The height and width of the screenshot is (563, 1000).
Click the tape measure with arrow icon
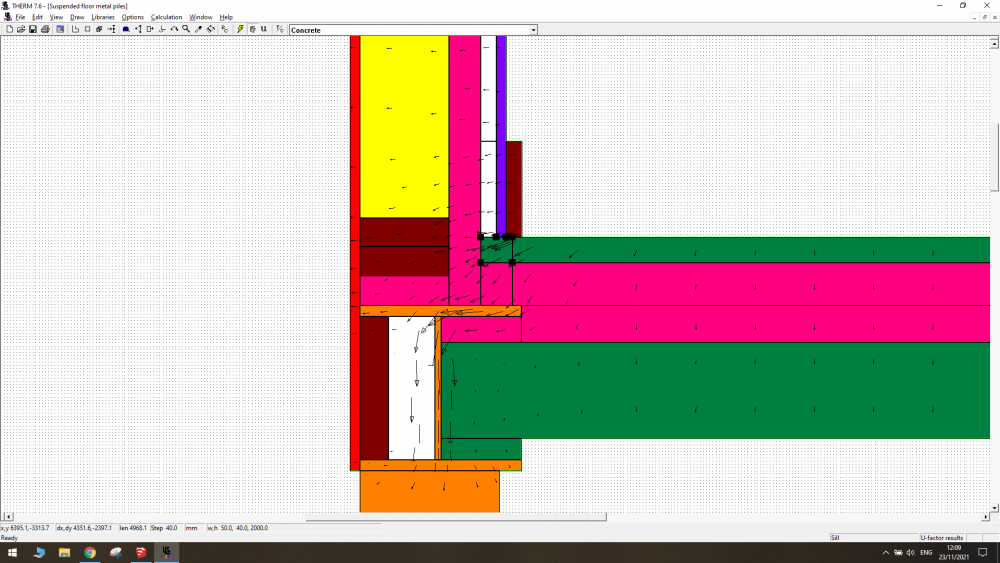click(111, 29)
